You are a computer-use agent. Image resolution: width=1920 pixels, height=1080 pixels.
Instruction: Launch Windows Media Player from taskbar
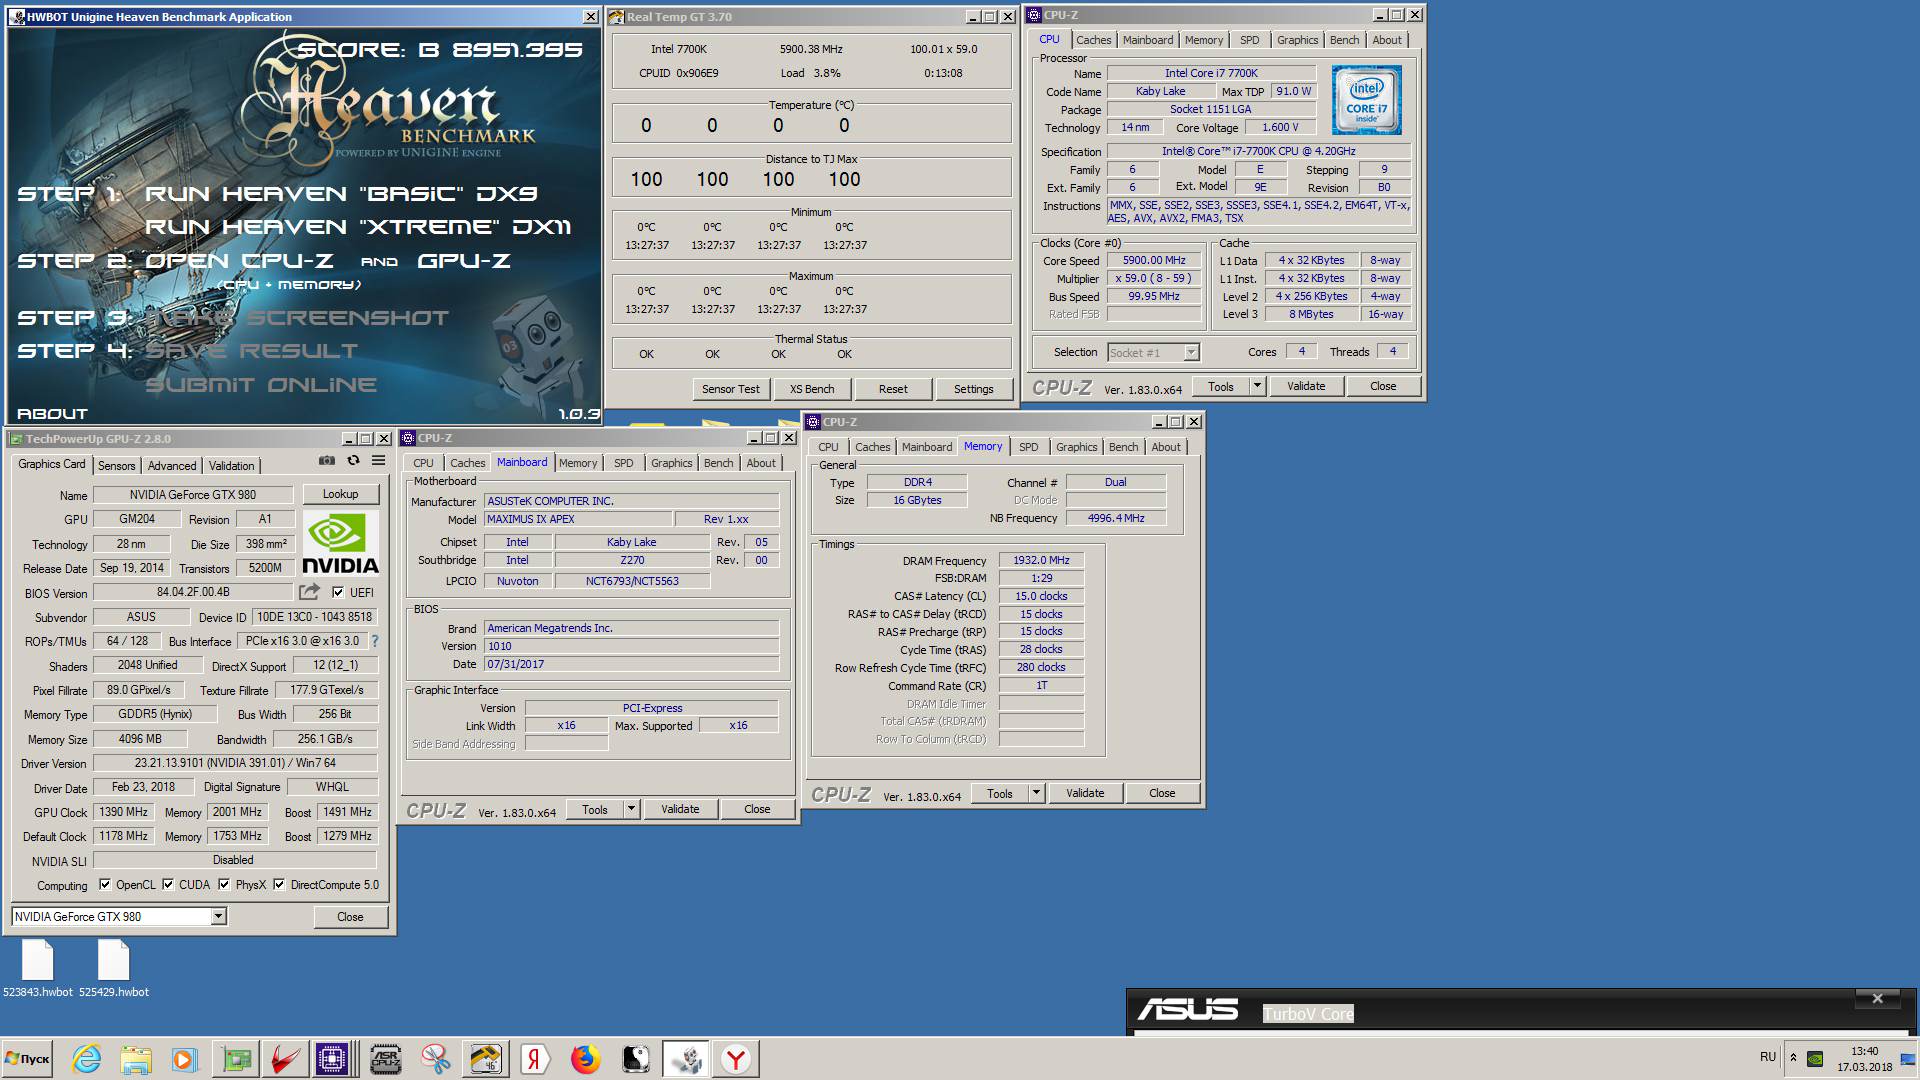point(184,1059)
